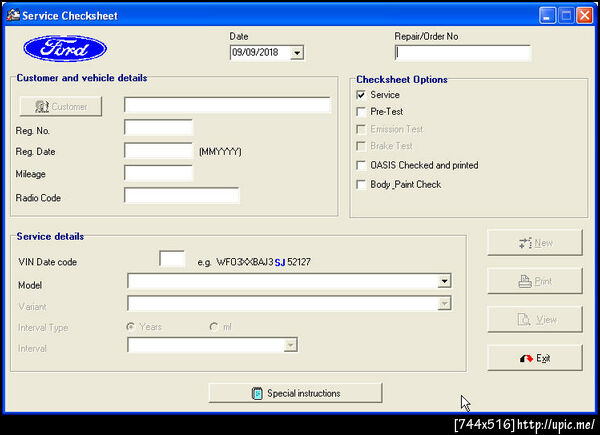Click the greyed-out Customer button

point(61,106)
